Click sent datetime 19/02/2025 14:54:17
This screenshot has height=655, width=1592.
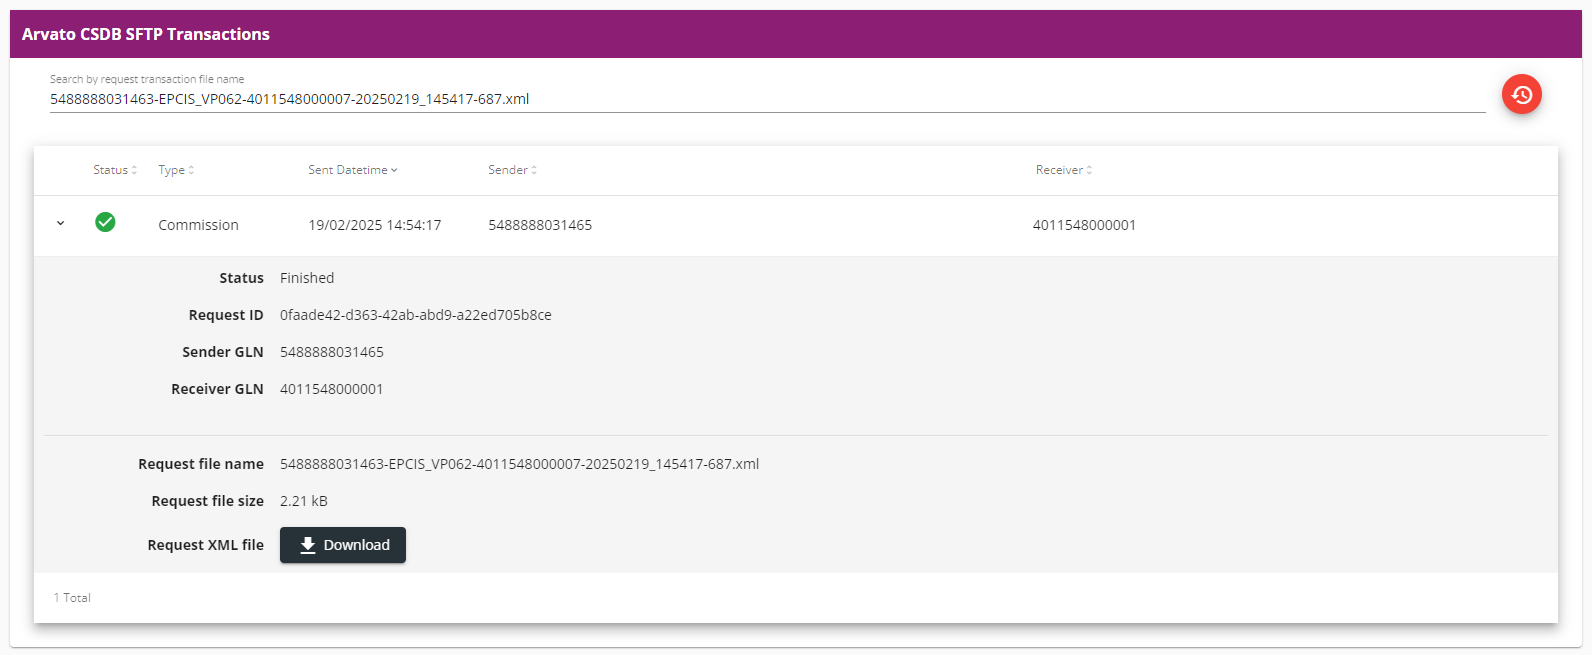pyautogui.click(x=375, y=225)
